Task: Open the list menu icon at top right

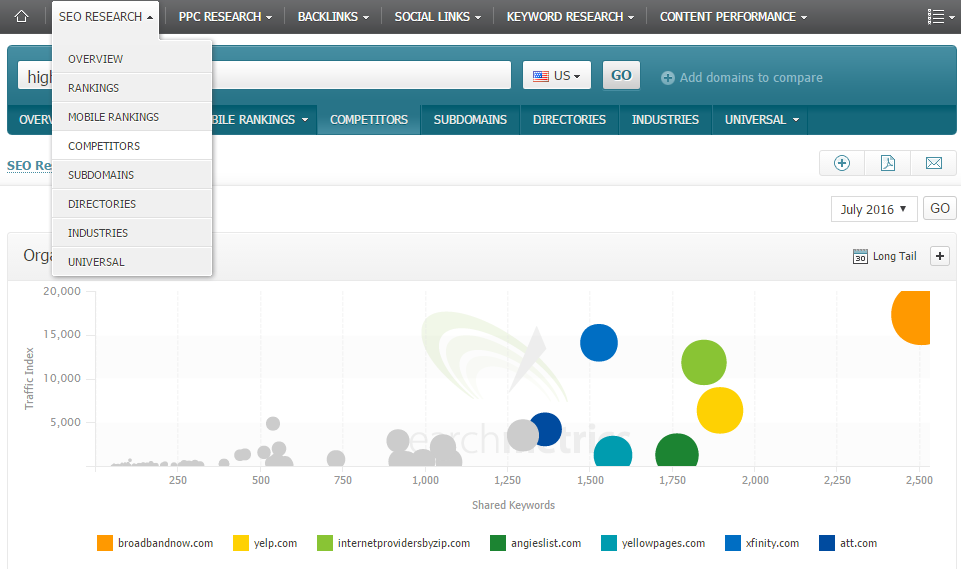Action: (x=940, y=17)
